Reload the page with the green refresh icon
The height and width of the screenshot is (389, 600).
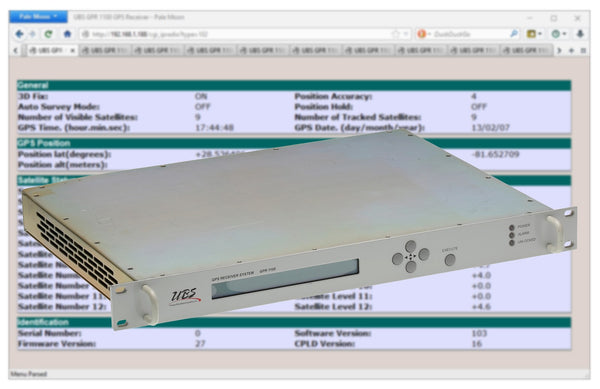point(49,34)
